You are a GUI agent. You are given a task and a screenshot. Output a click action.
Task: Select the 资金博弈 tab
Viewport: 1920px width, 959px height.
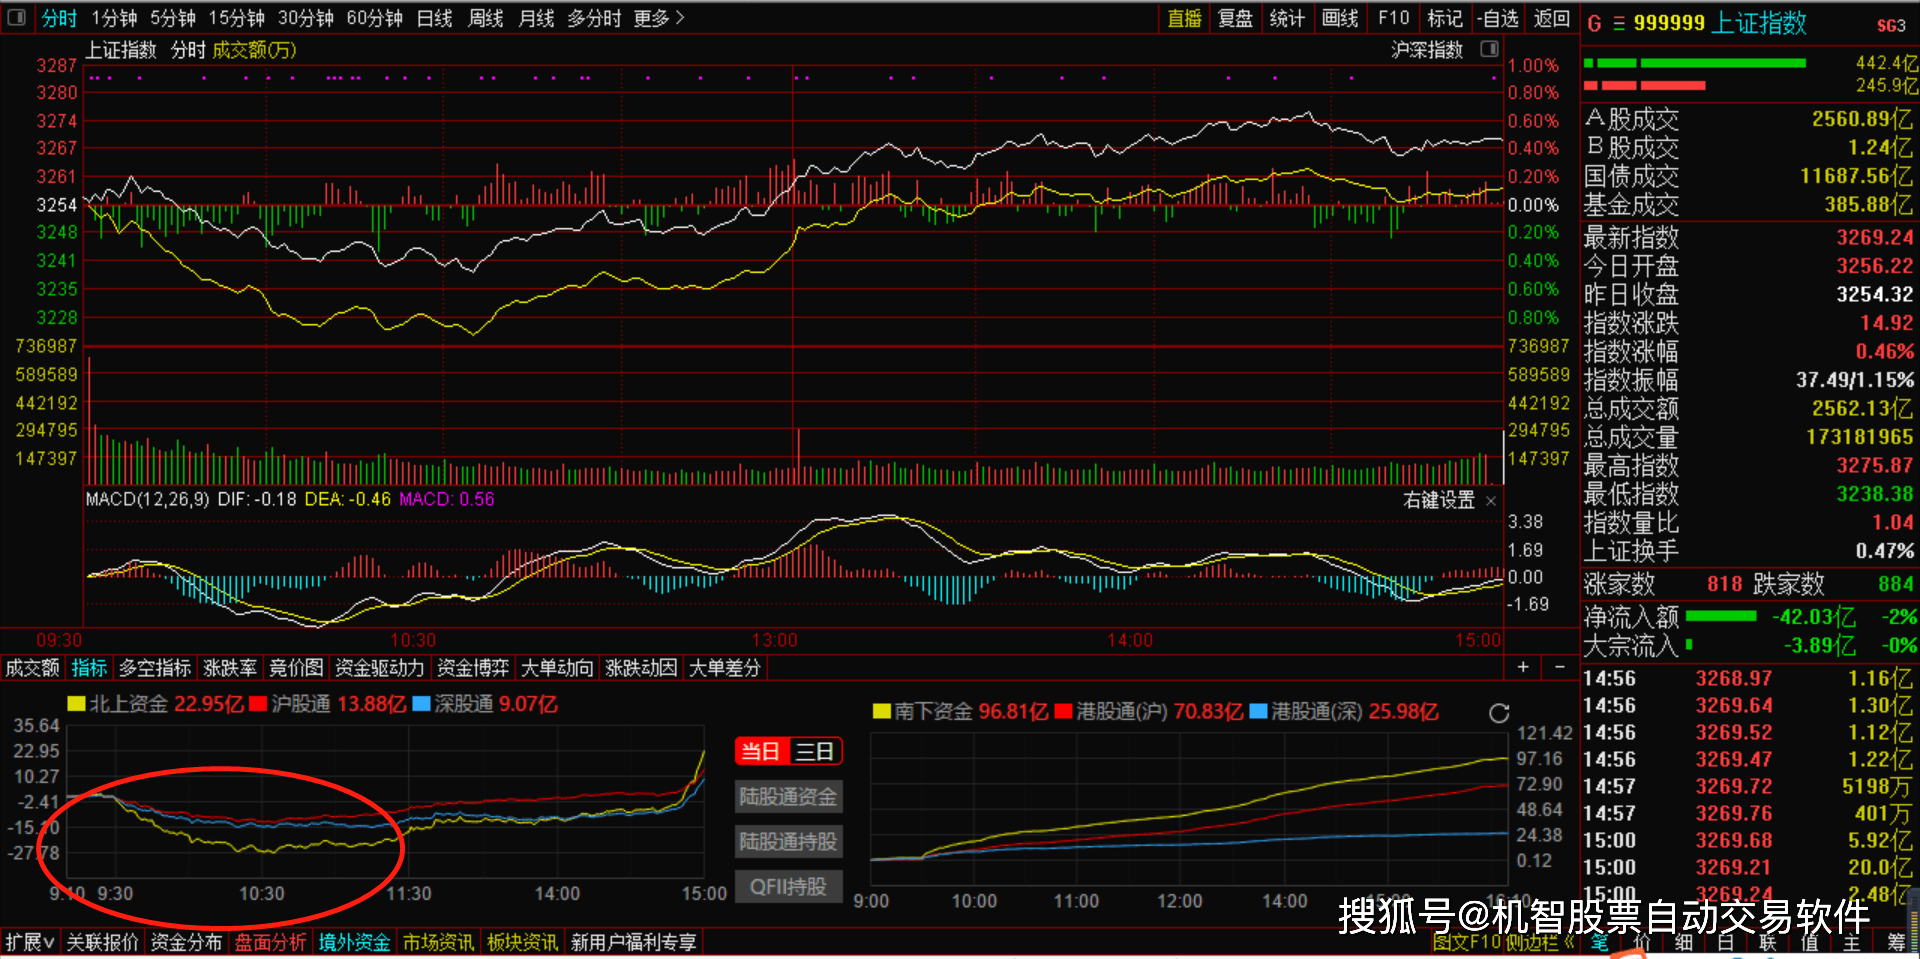473,668
